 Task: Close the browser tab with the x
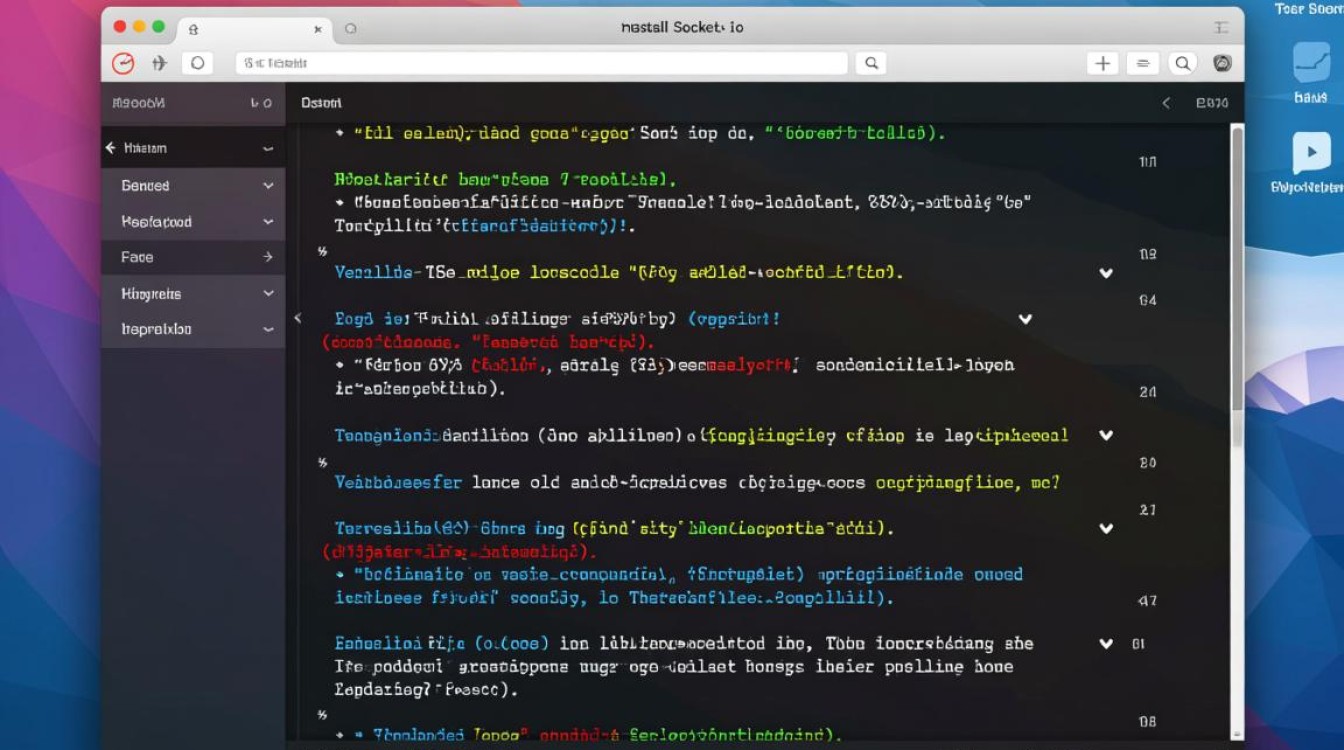318,29
